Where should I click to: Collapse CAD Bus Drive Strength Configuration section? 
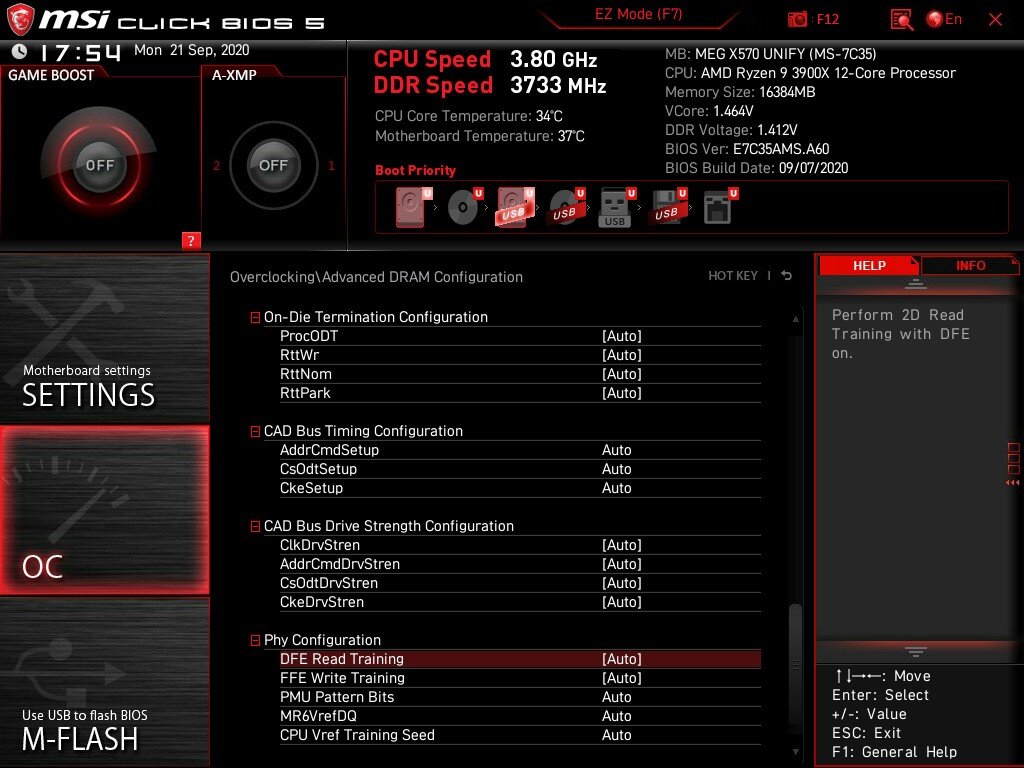click(x=255, y=526)
